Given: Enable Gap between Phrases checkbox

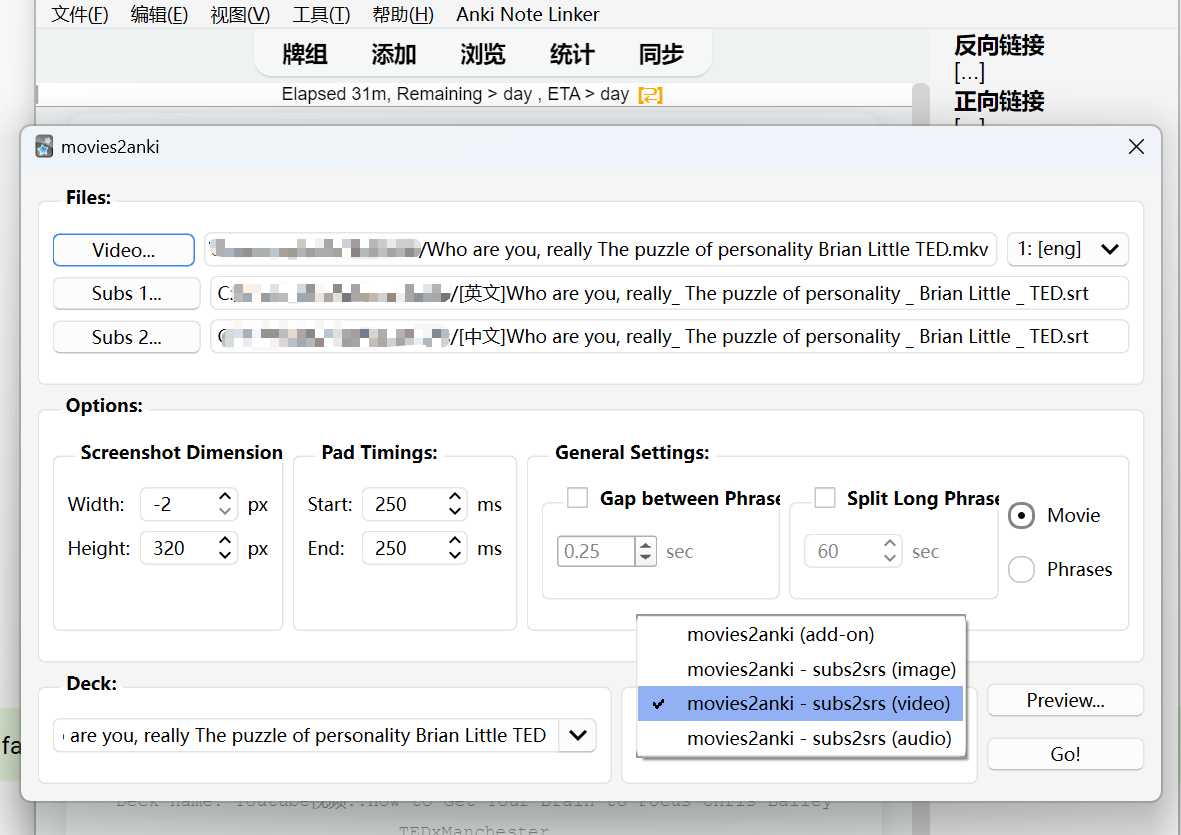Looking at the screenshot, I should 577,498.
